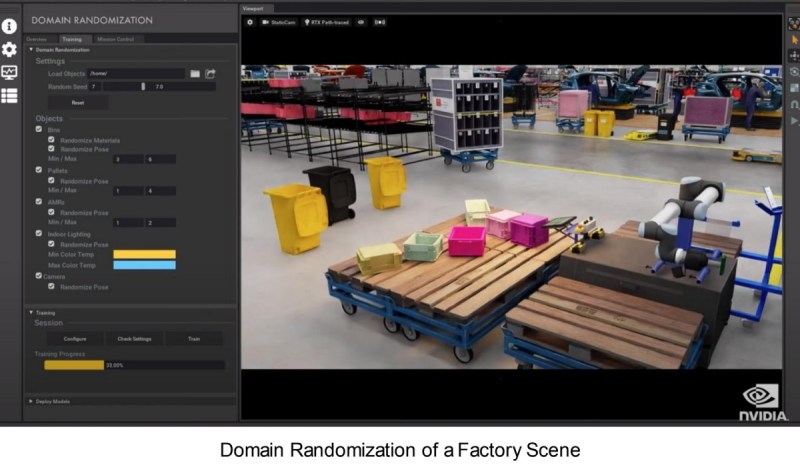Uncheck the Bins objects checkbox
This screenshot has height=465, width=800.
pyautogui.click(x=39, y=129)
